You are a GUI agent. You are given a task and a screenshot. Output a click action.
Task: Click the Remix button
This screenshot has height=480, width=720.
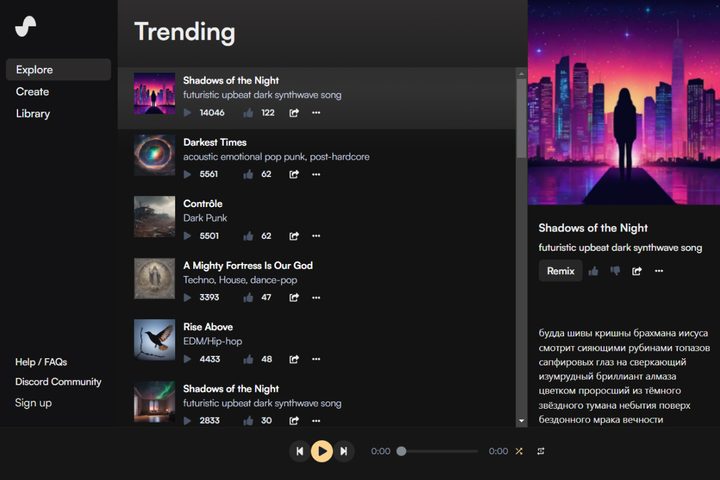(560, 271)
